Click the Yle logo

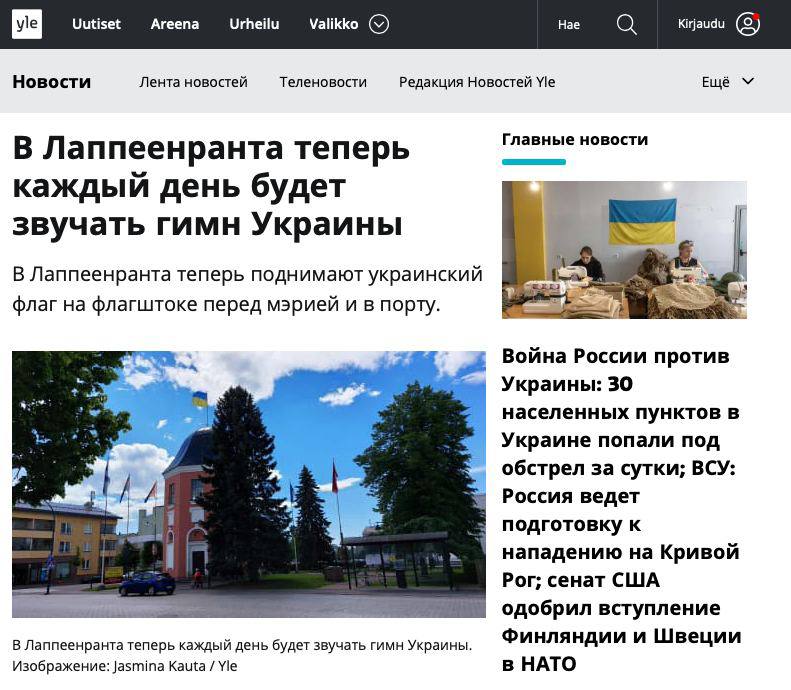(x=27, y=24)
